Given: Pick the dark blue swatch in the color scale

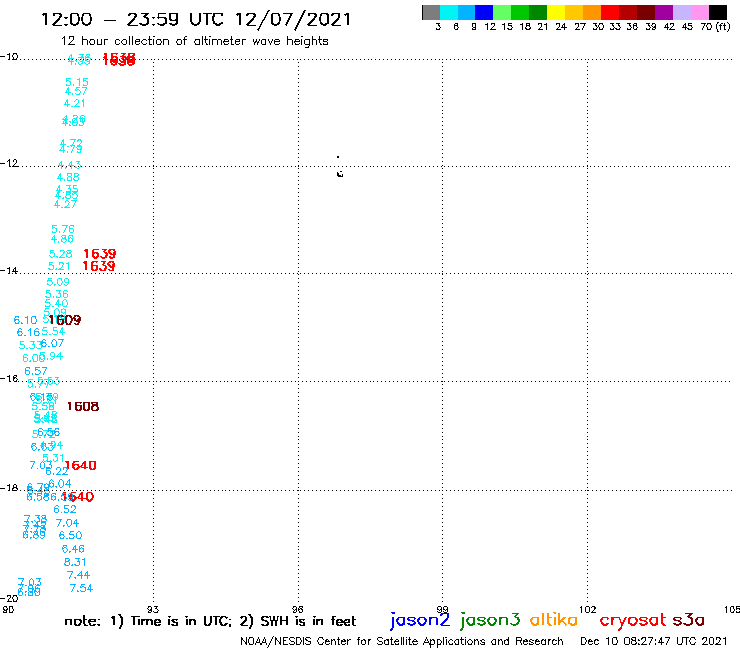Looking at the screenshot, I should coord(484,12).
